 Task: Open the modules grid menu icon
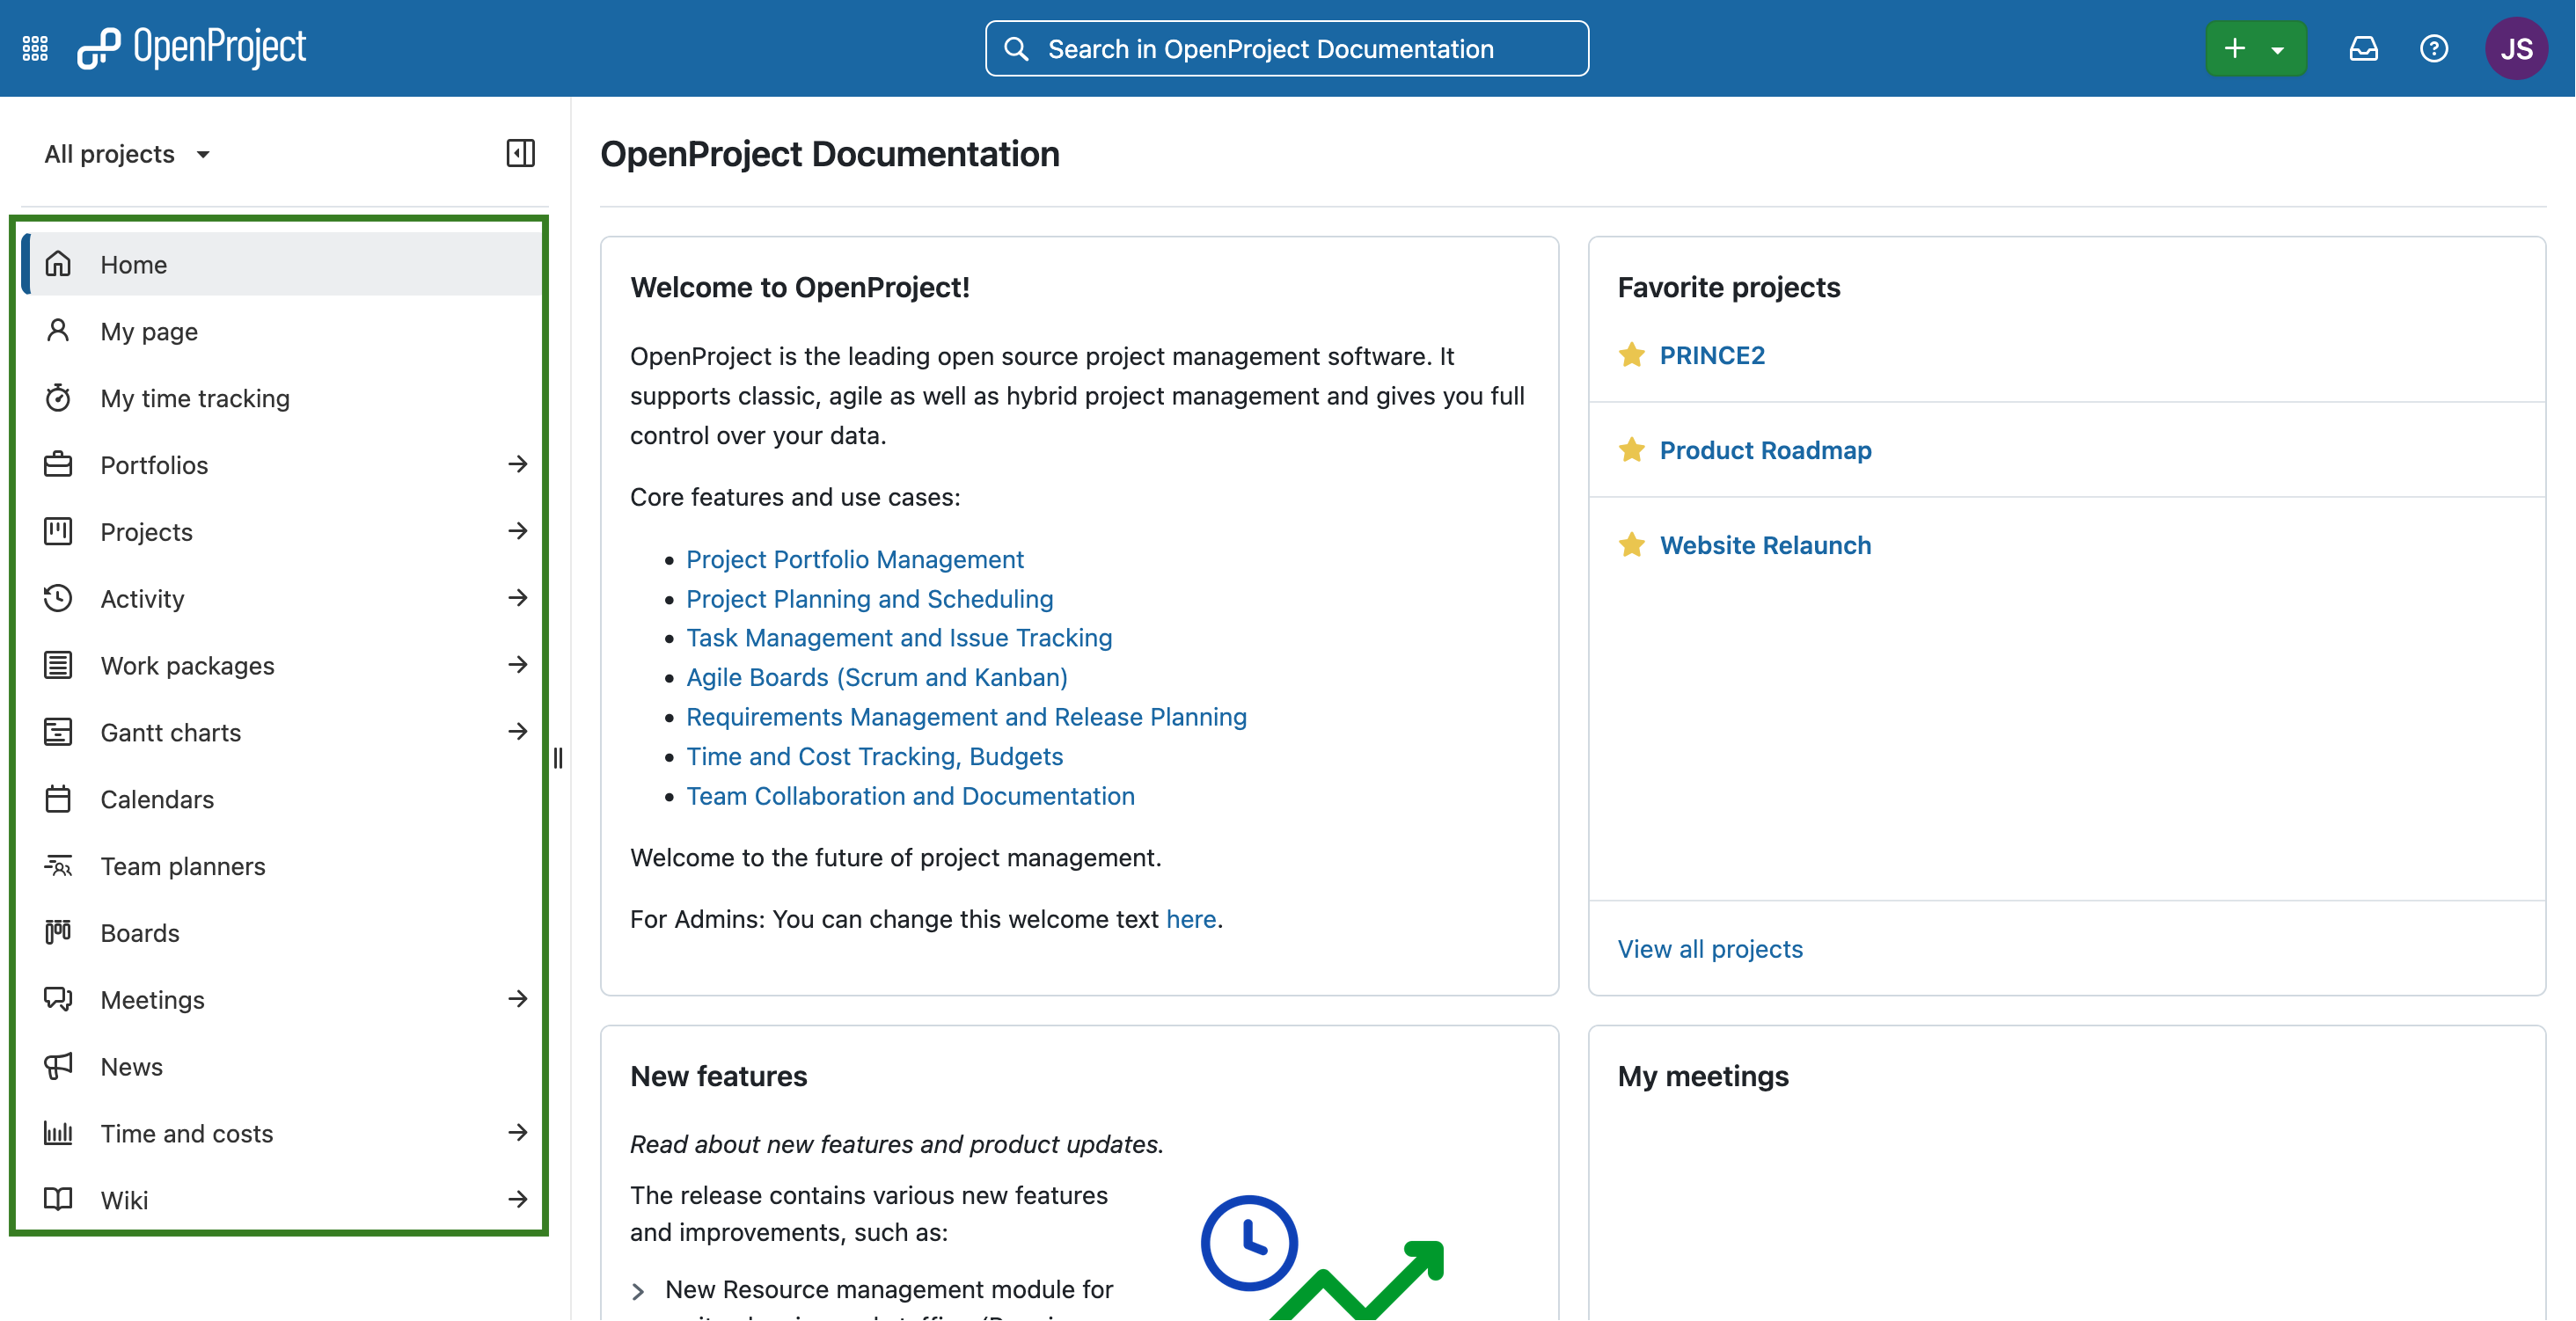click(35, 48)
